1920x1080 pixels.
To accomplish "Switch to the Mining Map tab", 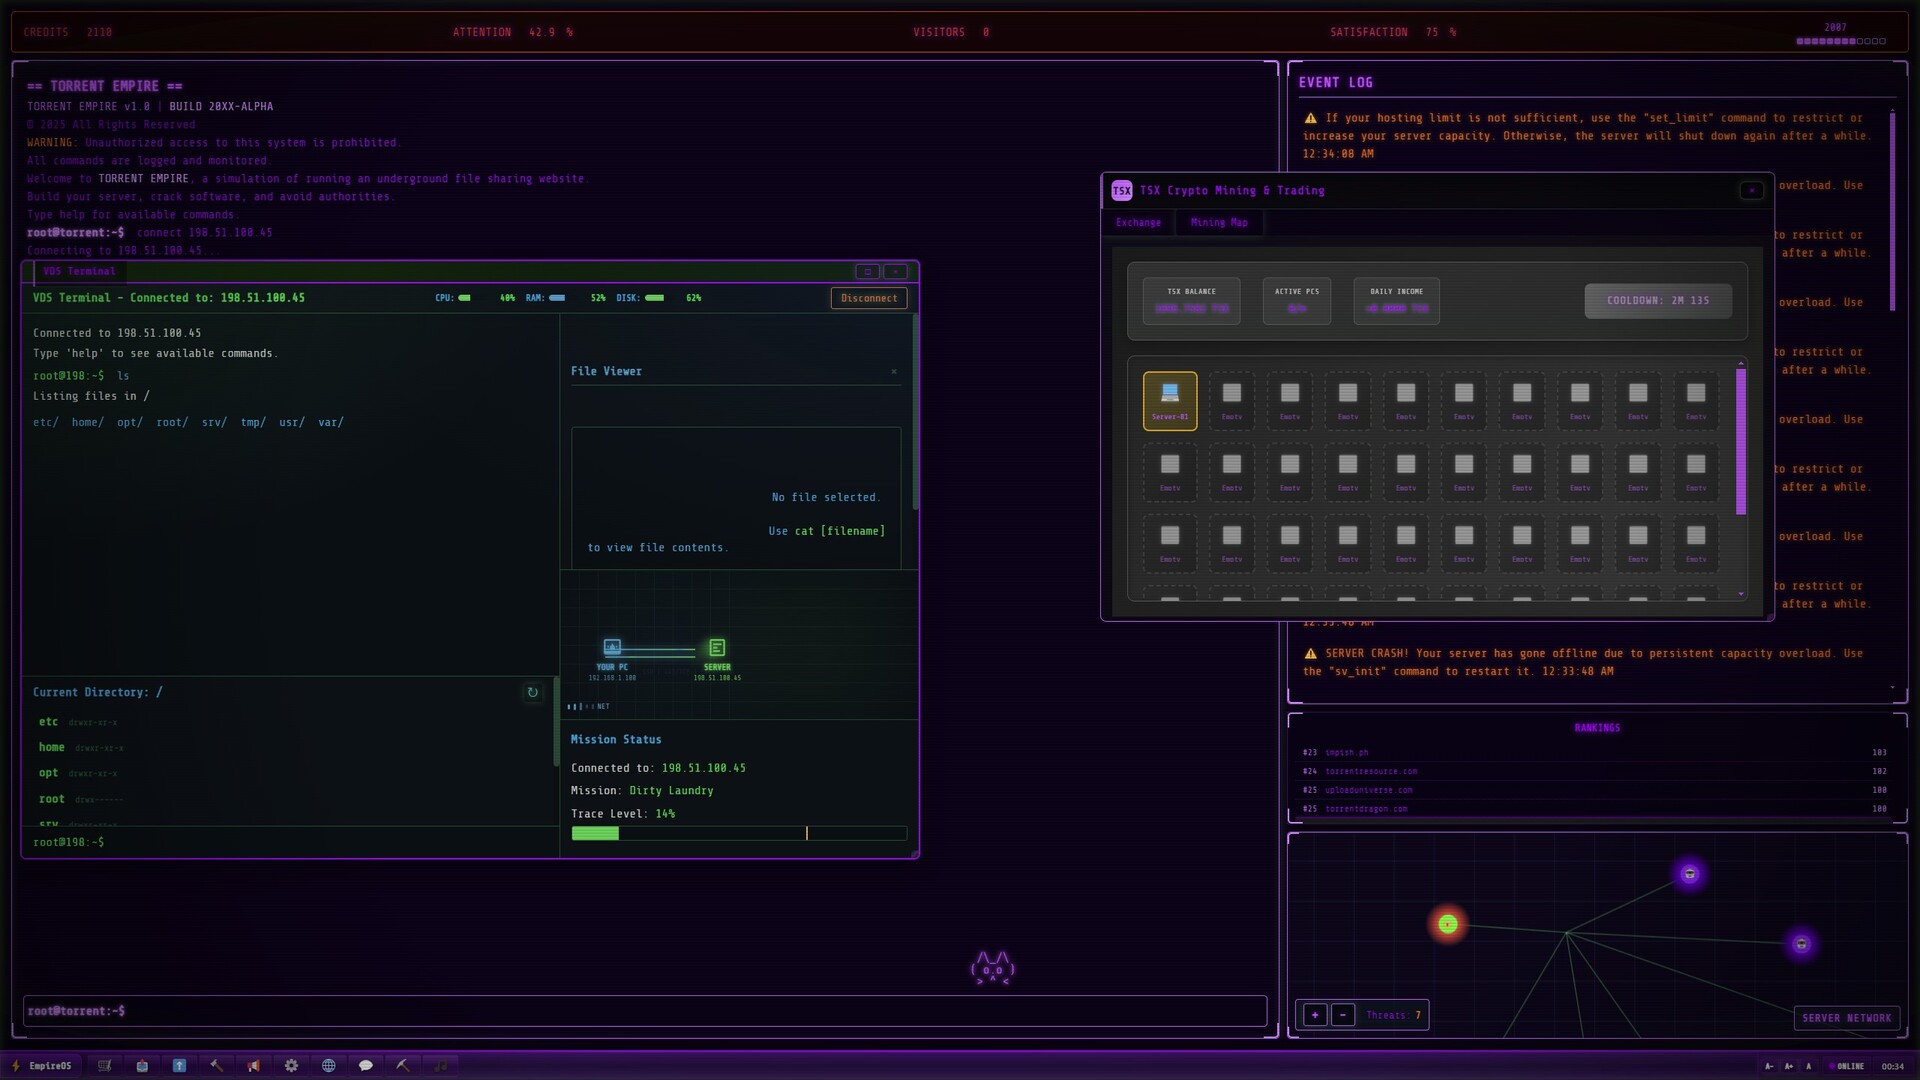I will (x=1218, y=223).
